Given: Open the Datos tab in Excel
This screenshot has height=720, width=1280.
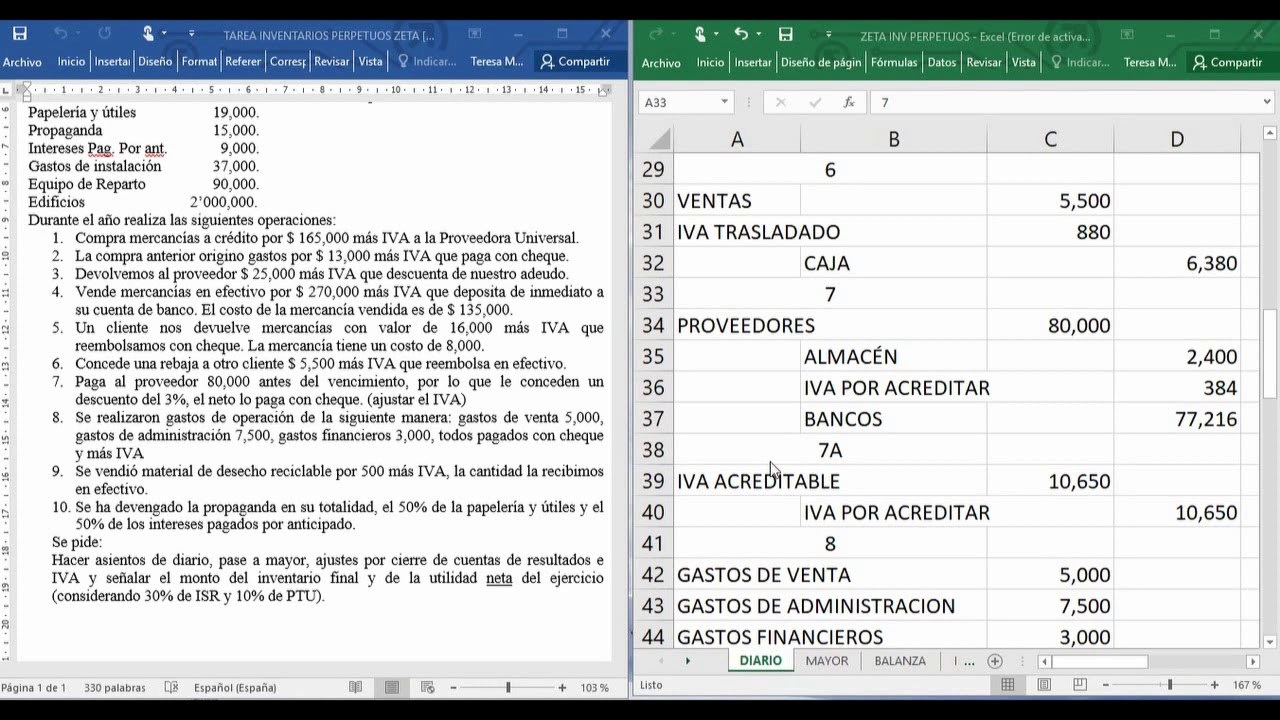Looking at the screenshot, I should pyautogui.click(x=942, y=62).
